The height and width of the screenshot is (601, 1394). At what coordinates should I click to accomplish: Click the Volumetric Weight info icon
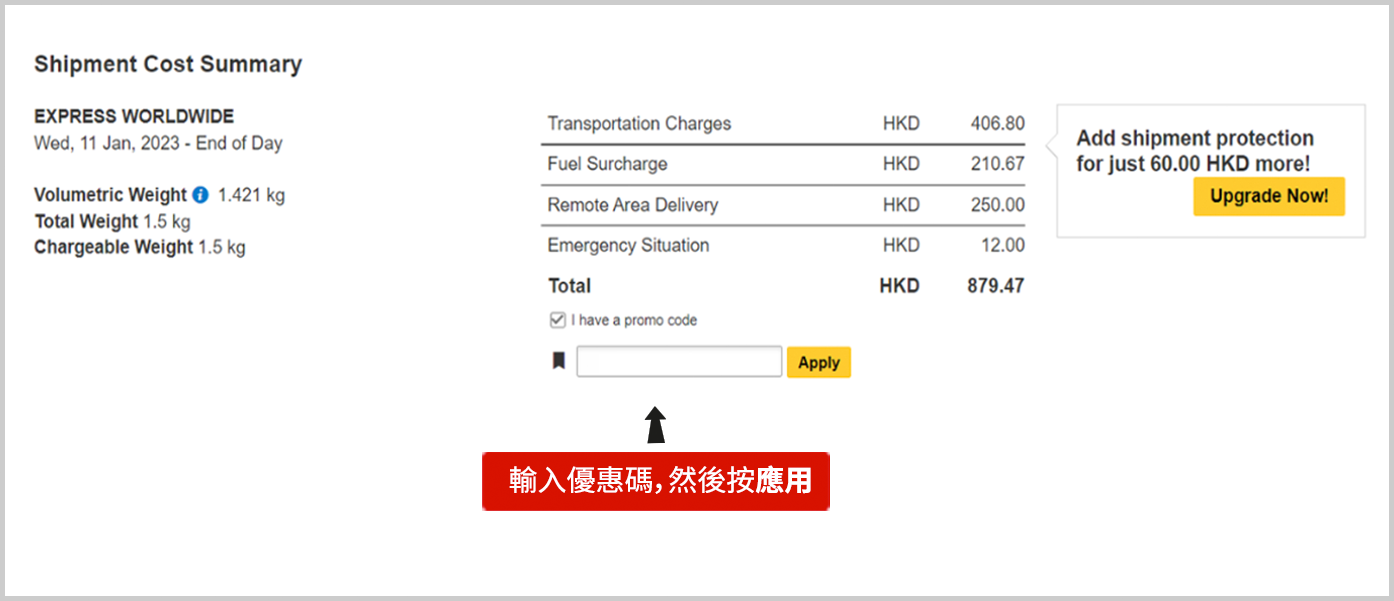tap(200, 195)
